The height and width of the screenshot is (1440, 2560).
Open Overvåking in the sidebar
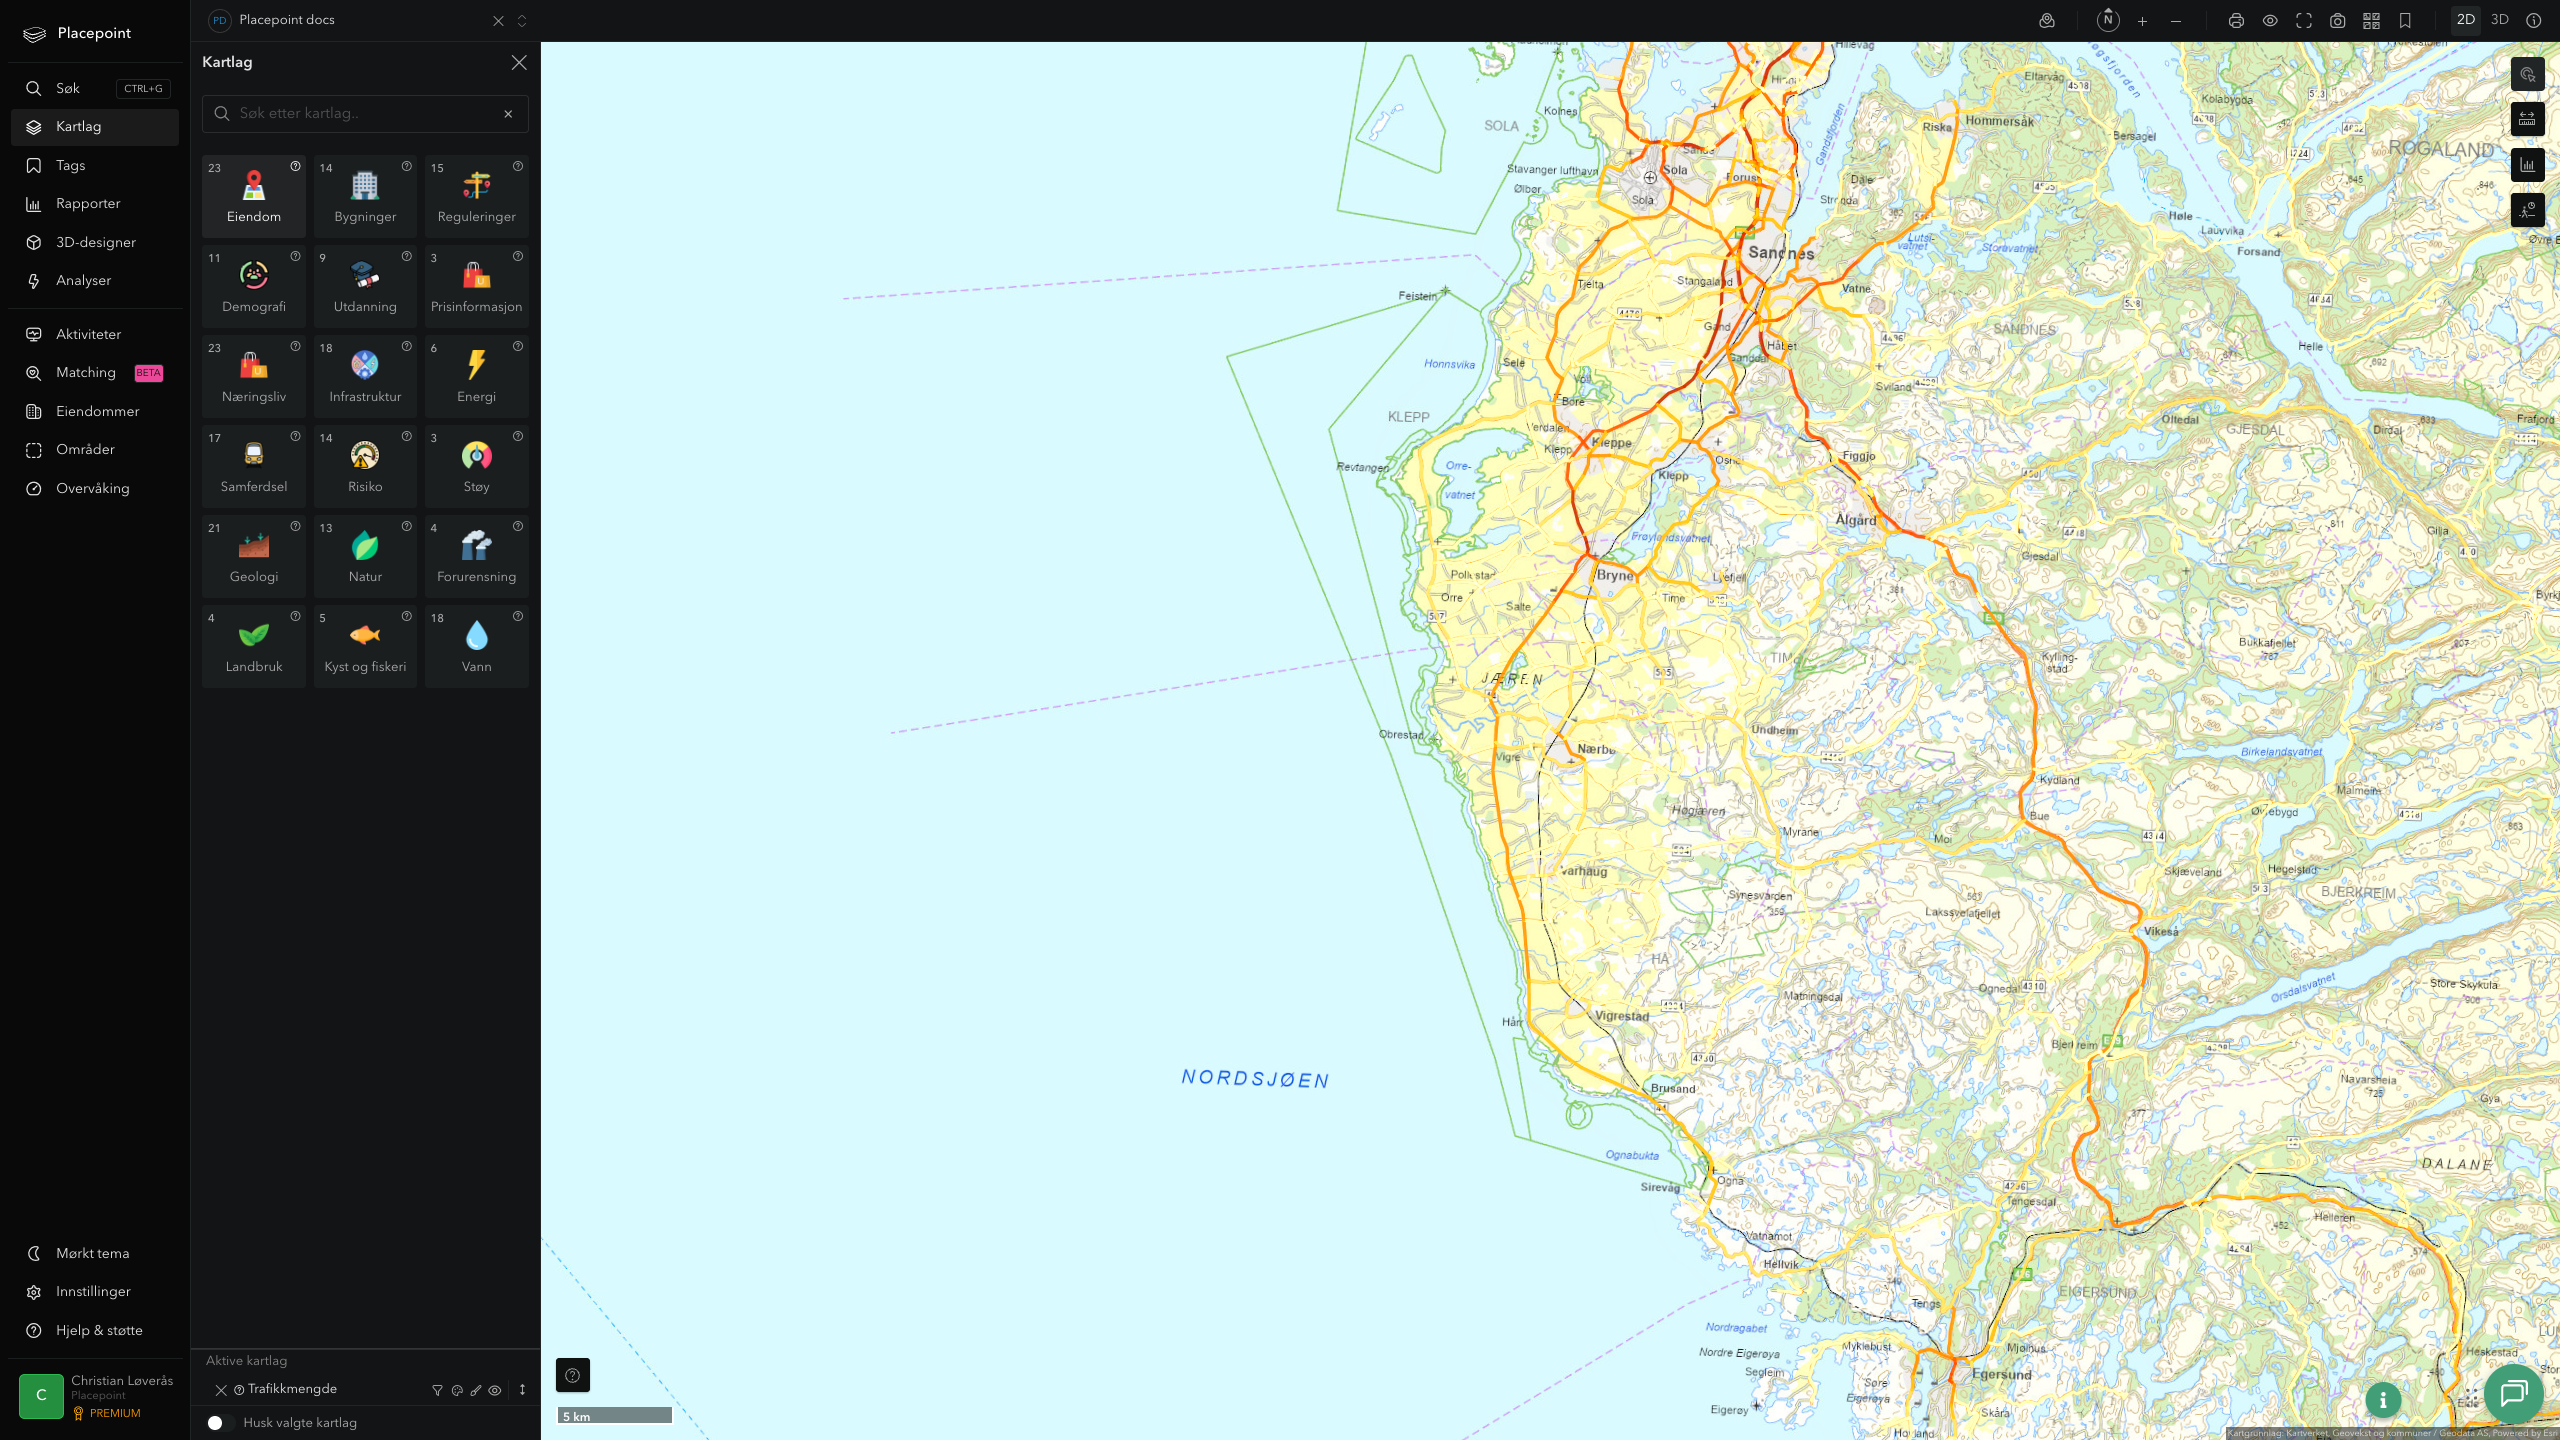(x=95, y=488)
